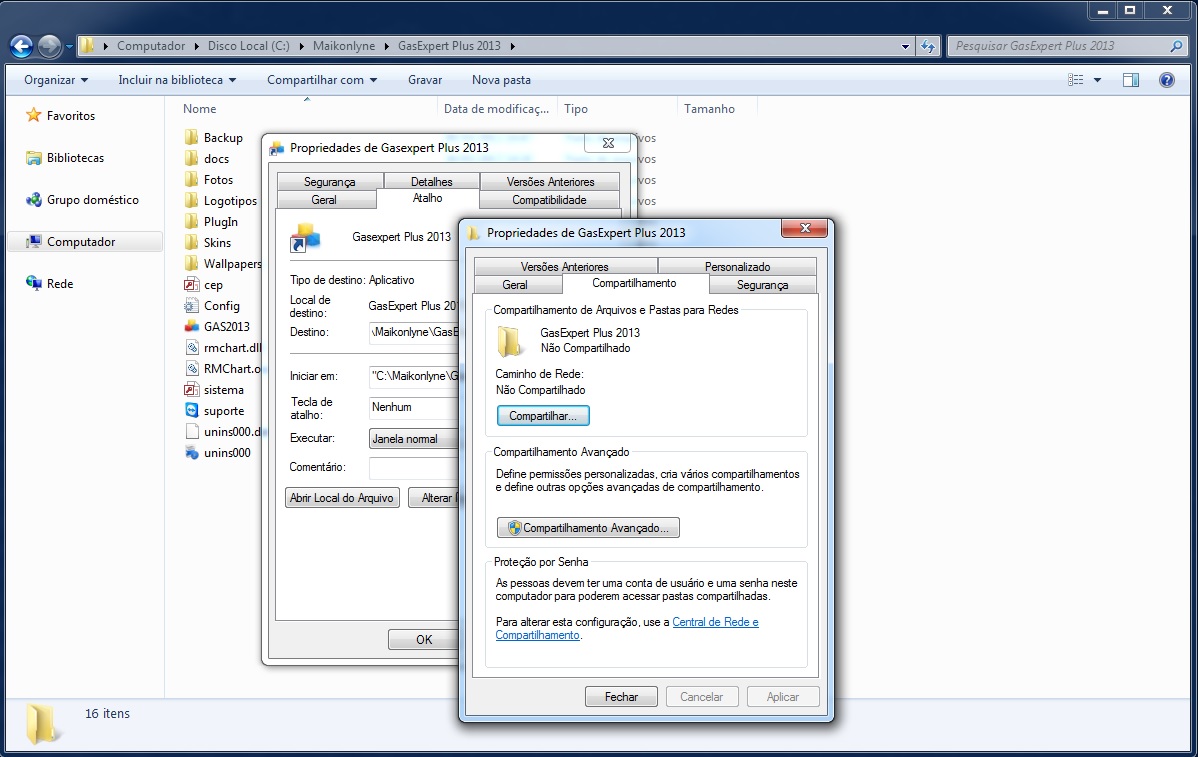Click the search magnifier icon
1198x757 pixels.
(1177, 46)
